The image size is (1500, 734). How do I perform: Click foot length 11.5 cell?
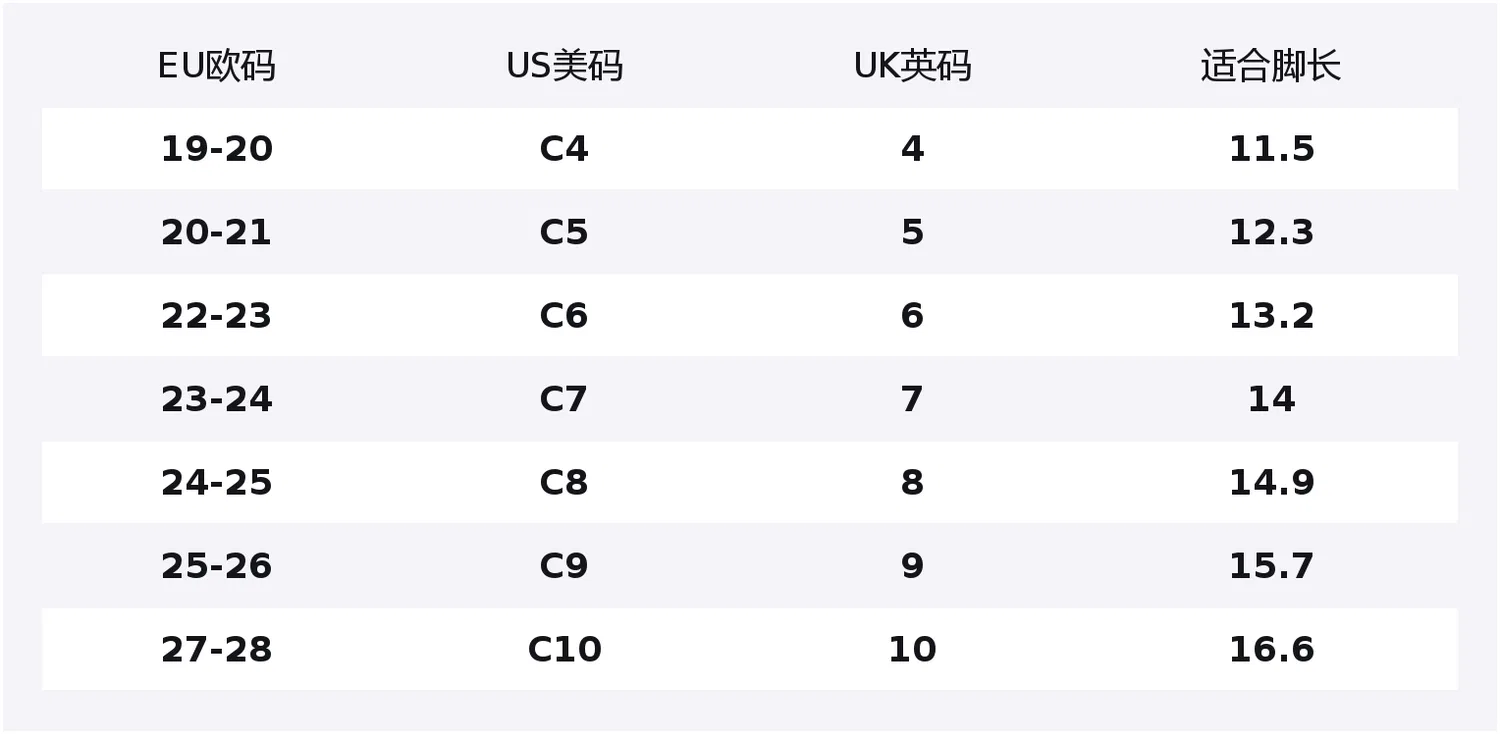pos(1271,149)
